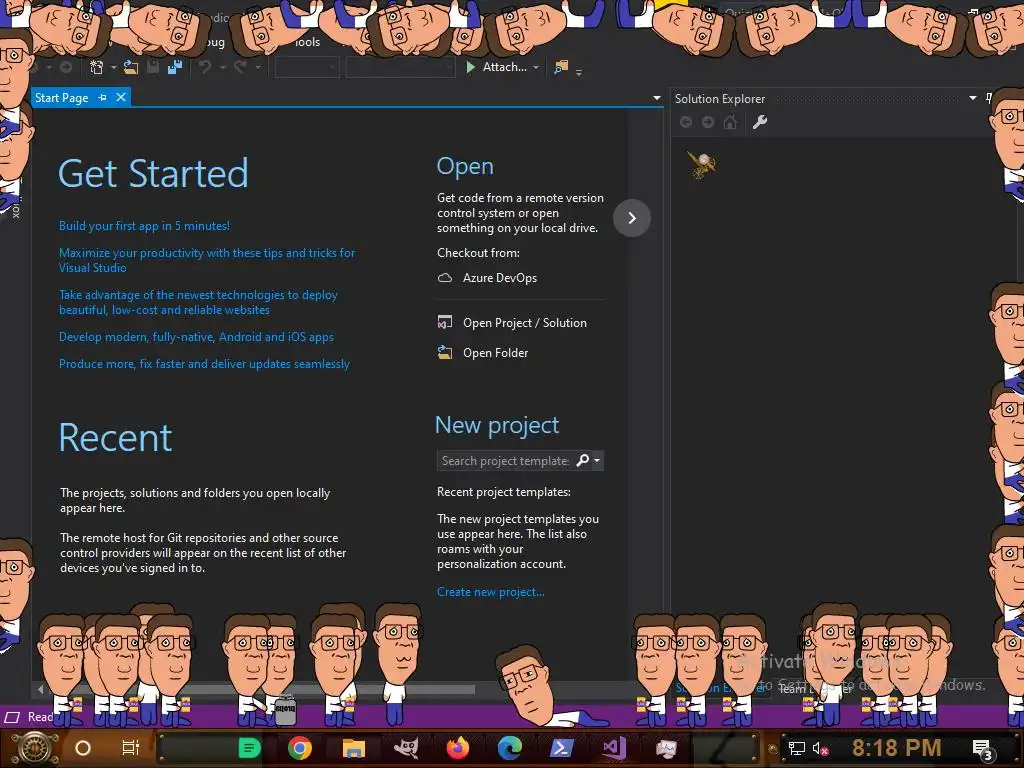Image resolution: width=1024 pixels, height=768 pixels.
Task: Click the Save All toolbar icon
Action: pos(175,67)
